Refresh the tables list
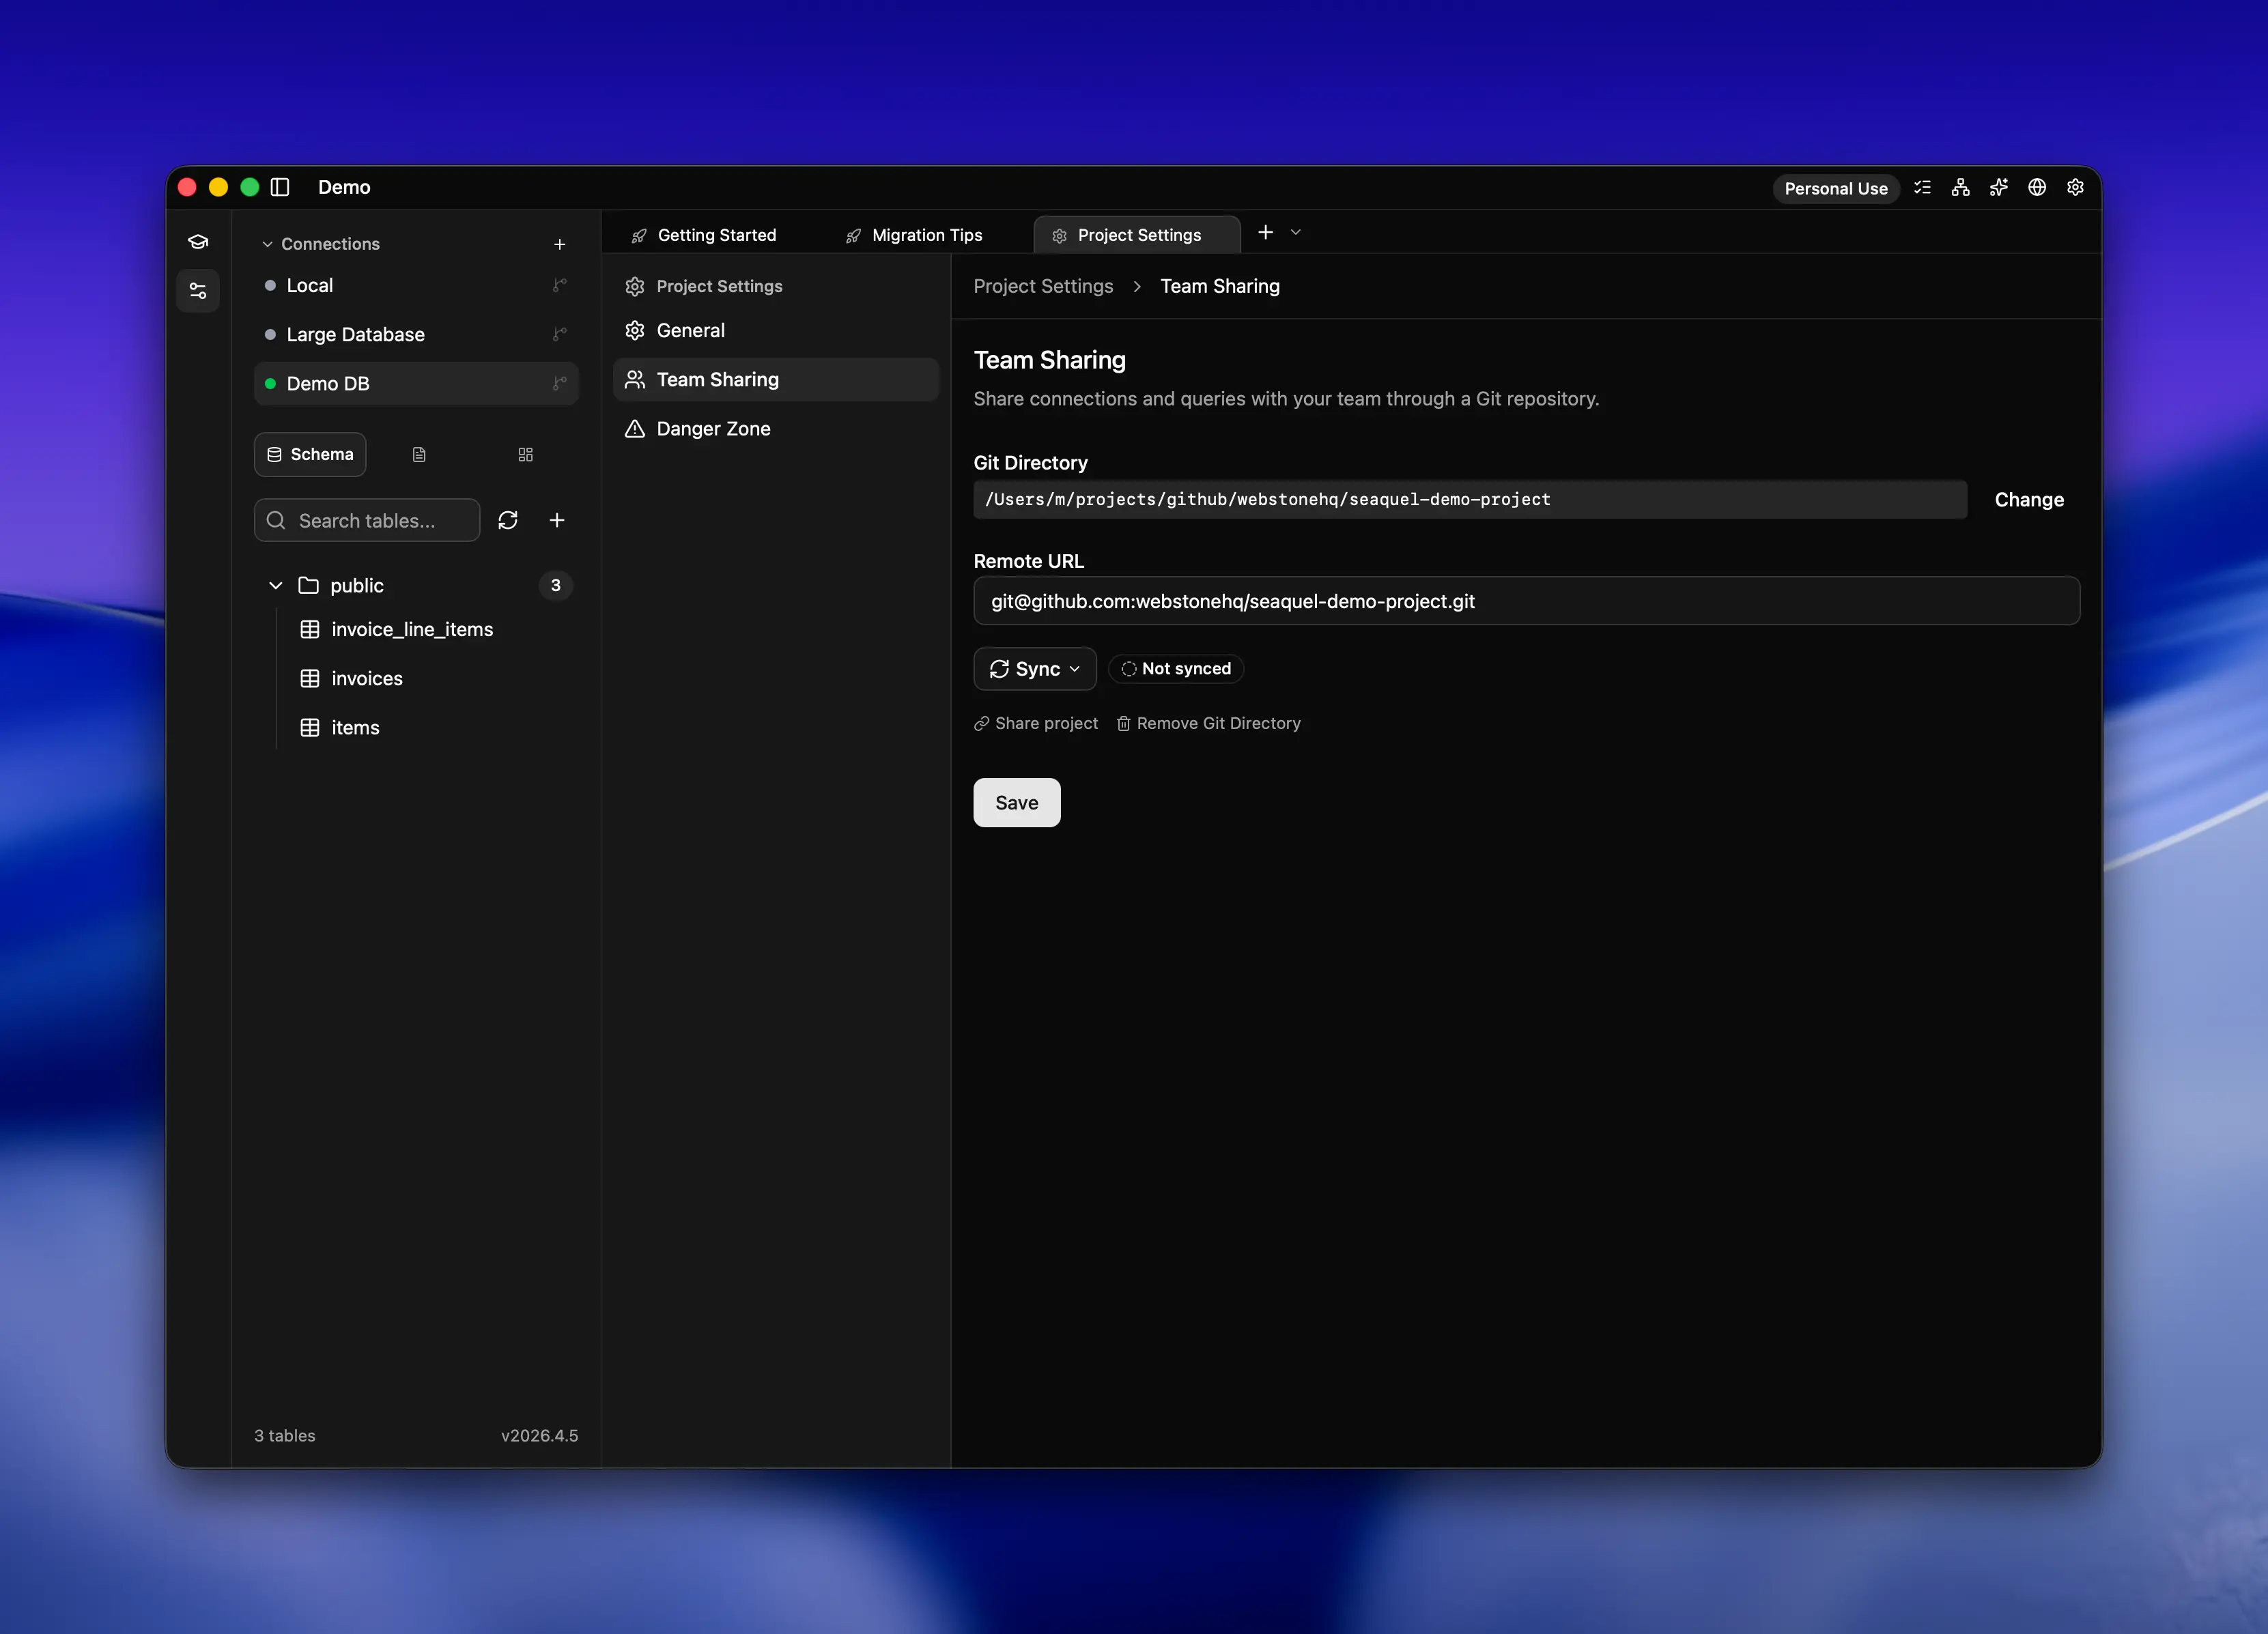 (508, 520)
